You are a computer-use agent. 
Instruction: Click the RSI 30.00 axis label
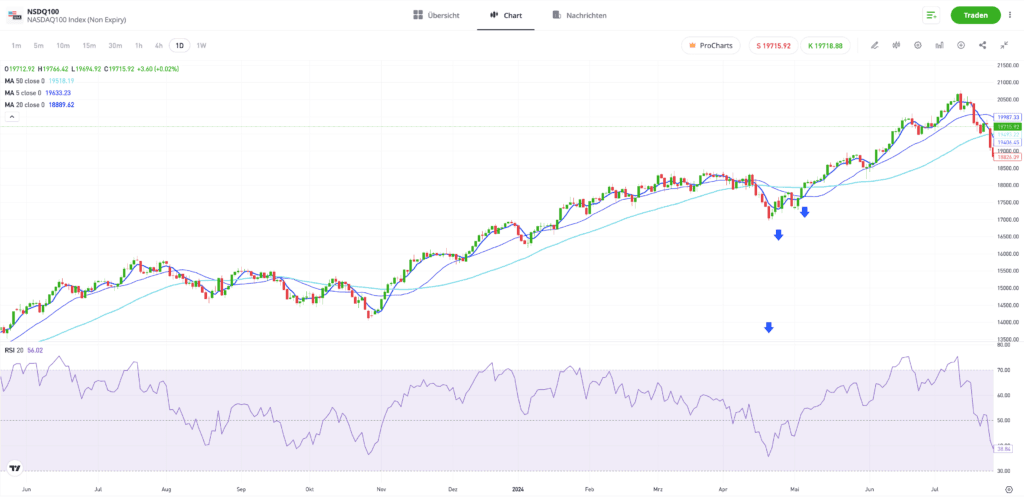tap(1004, 470)
